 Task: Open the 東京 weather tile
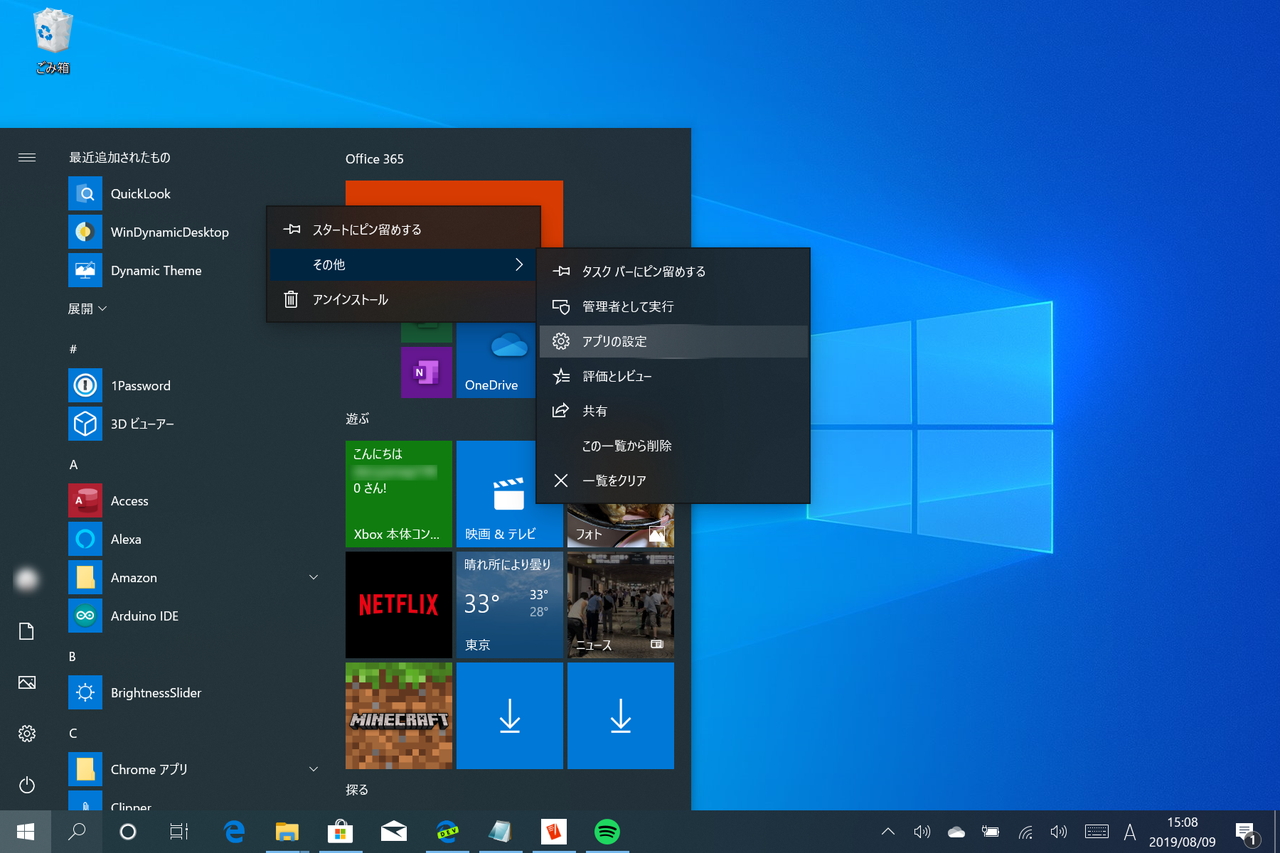pyautogui.click(x=509, y=605)
